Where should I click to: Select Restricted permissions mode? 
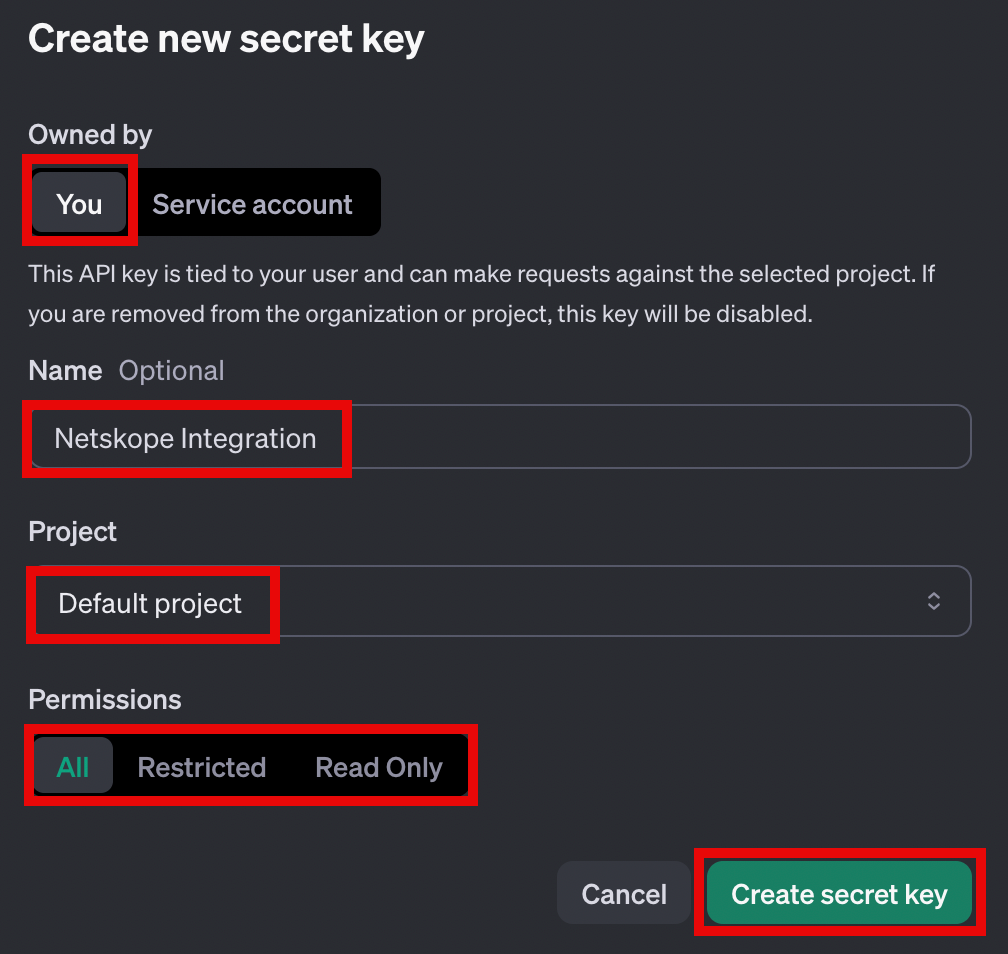(x=201, y=766)
